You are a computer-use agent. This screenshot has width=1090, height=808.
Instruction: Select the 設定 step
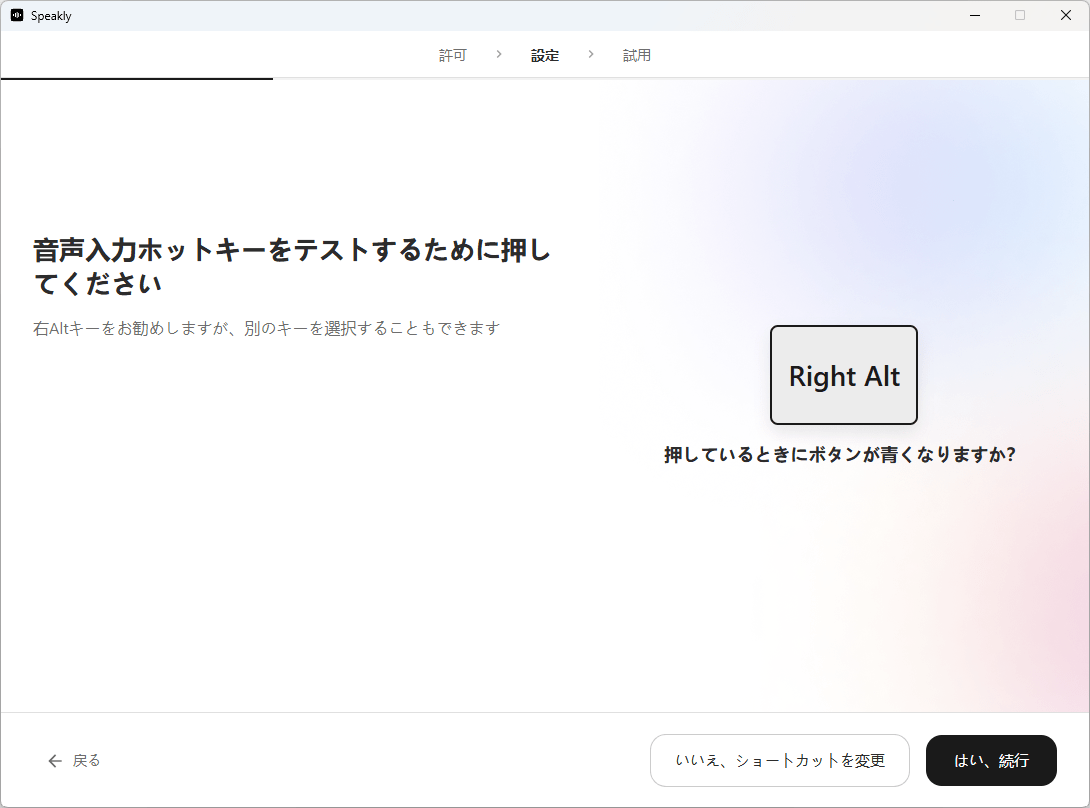(x=545, y=55)
